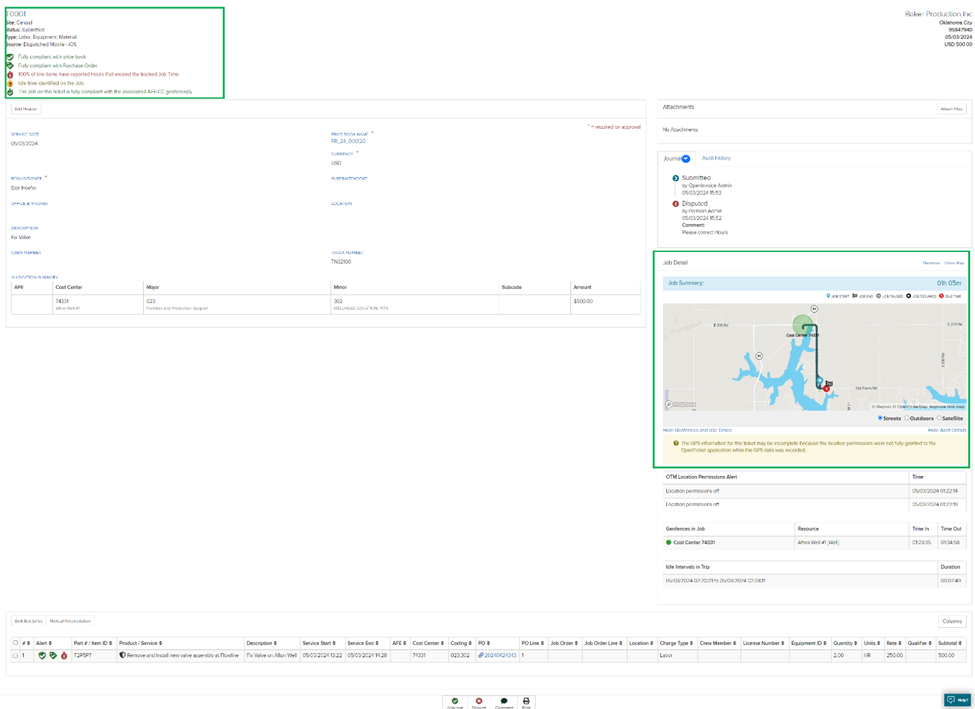Click the red alert icon in line 1
Viewport: 975px width, 709px height.
pos(64,656)
